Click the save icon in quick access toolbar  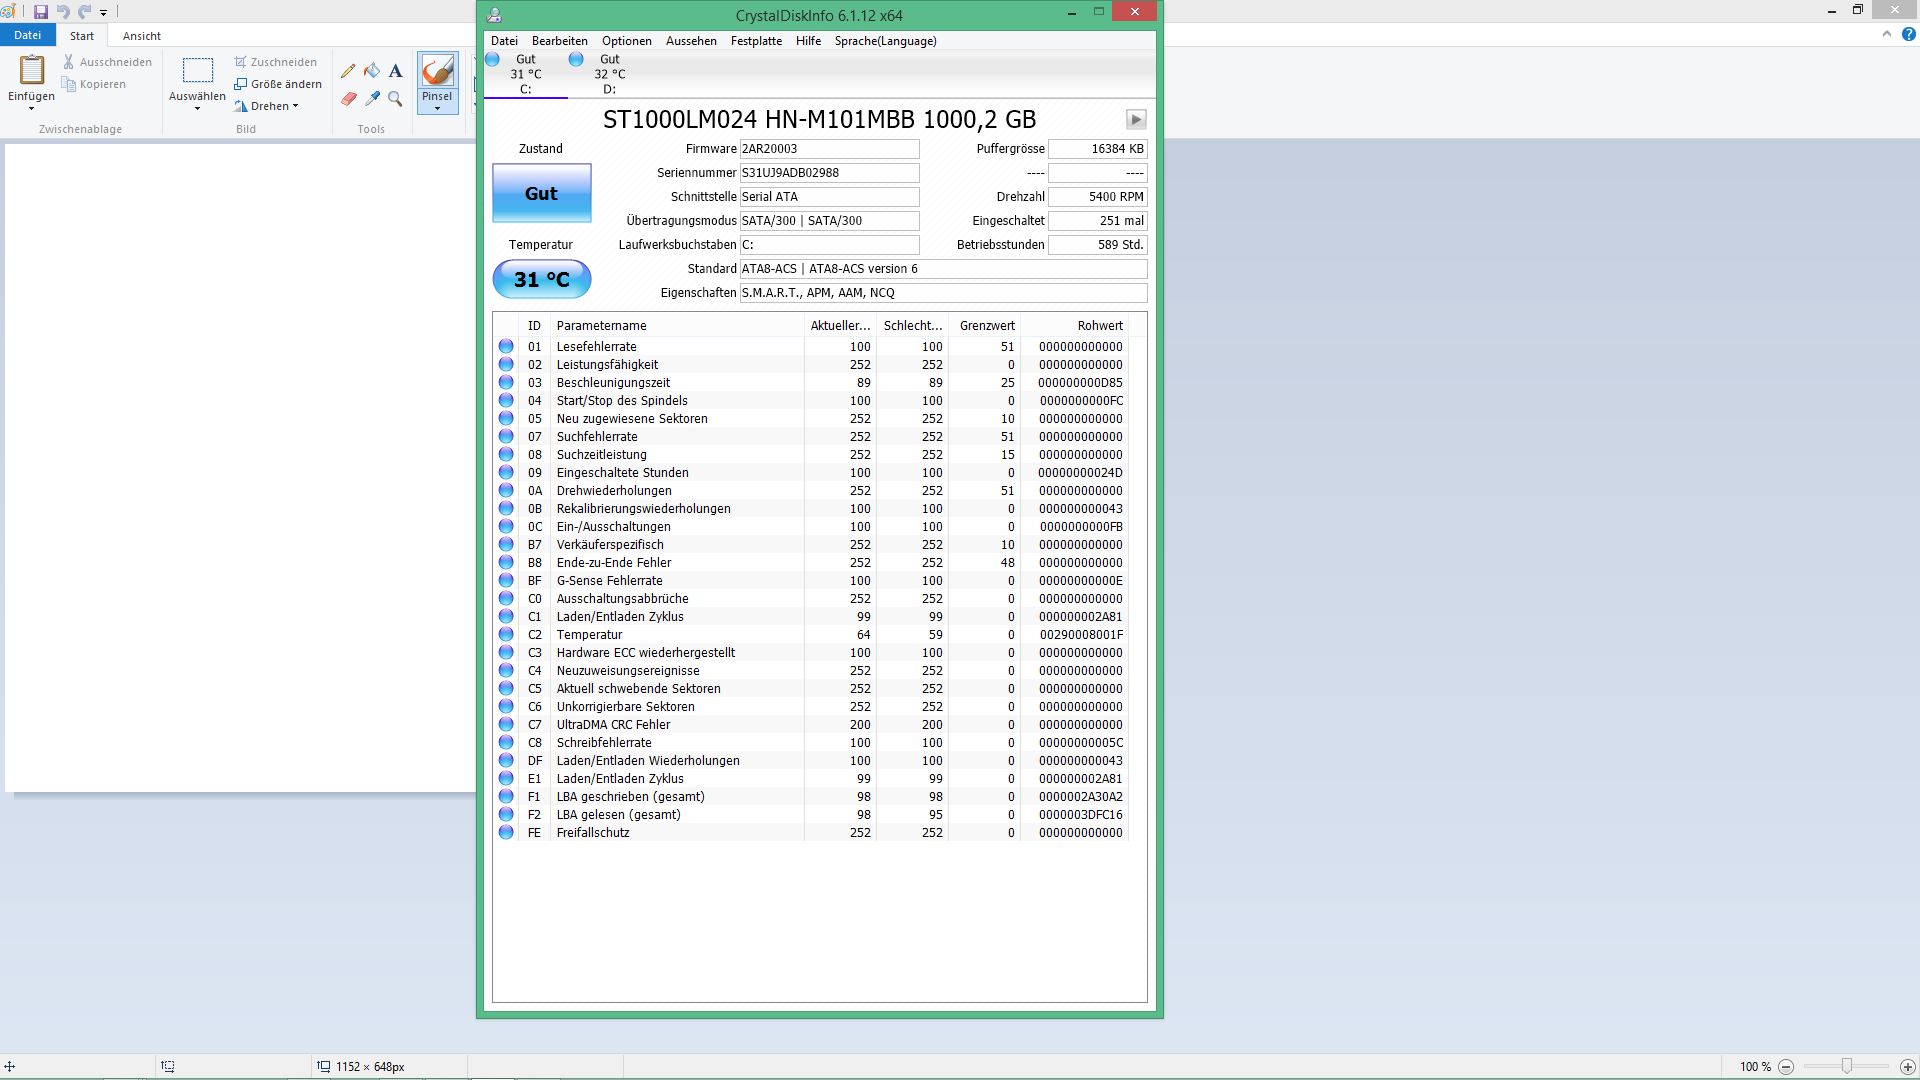coord(41,12)
